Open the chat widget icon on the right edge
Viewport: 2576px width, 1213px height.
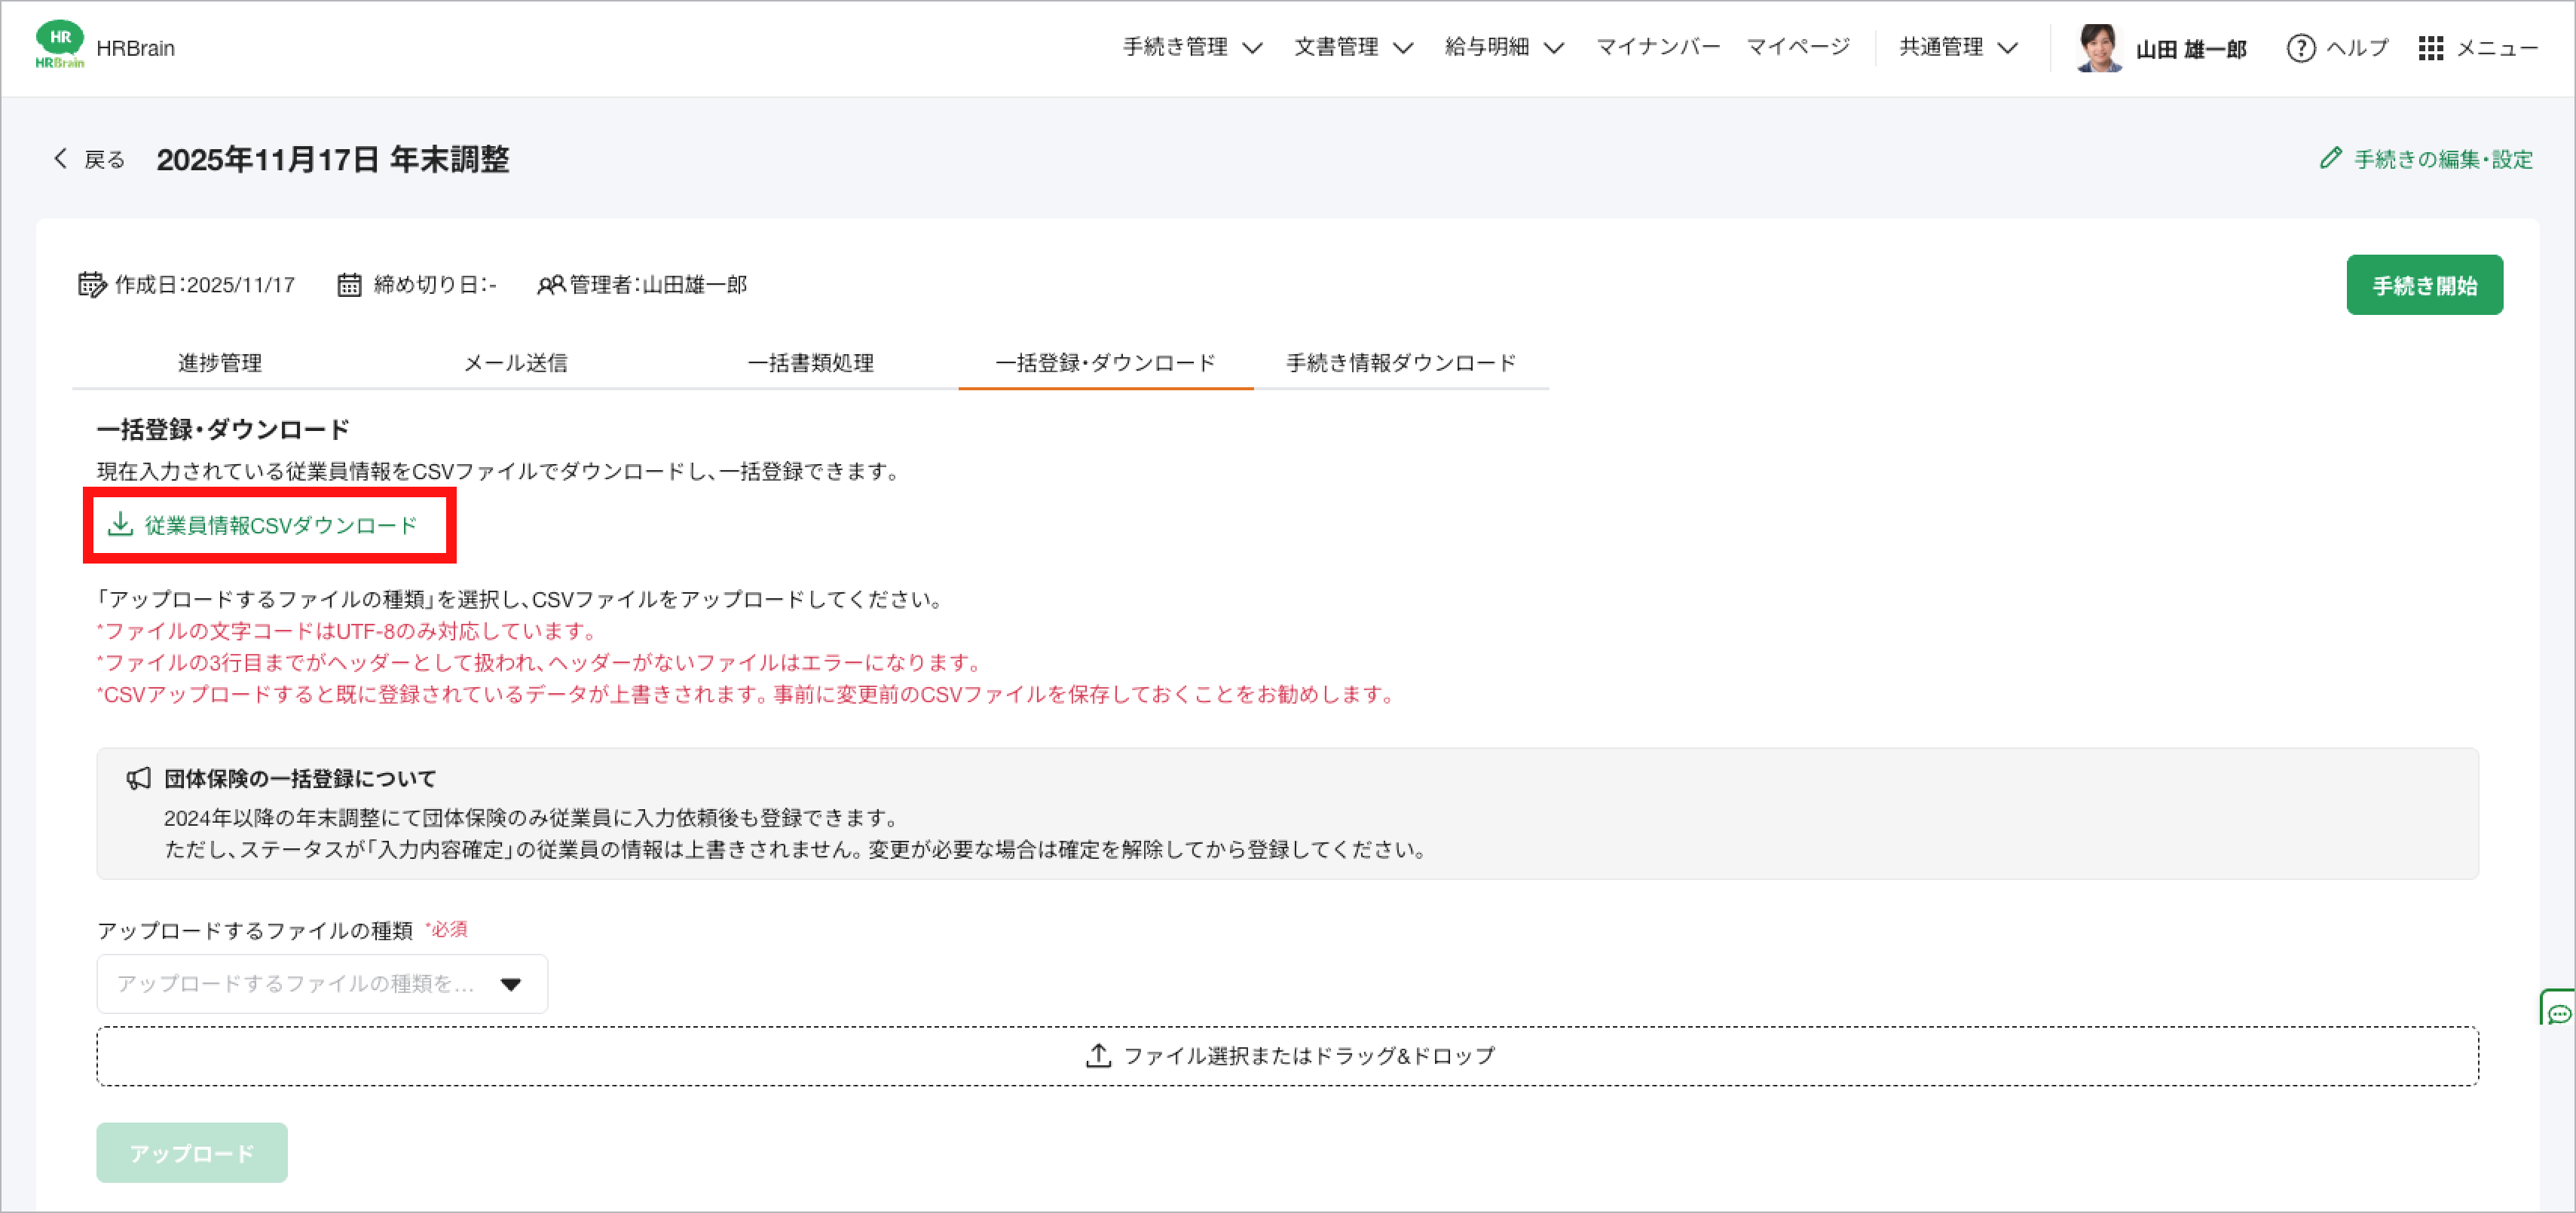(x=2559, y=1012)
